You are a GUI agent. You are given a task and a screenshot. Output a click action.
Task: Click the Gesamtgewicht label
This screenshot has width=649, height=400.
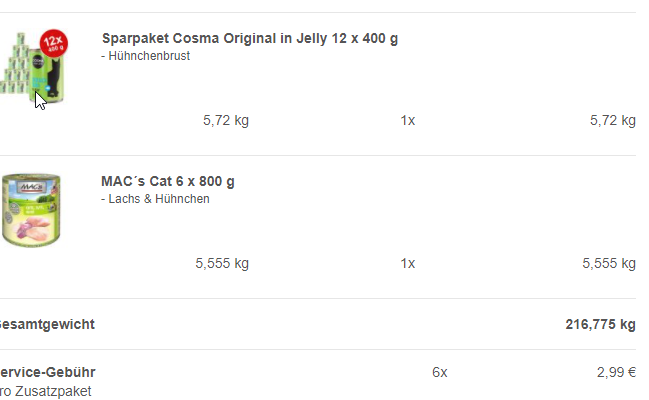(47, 324)
